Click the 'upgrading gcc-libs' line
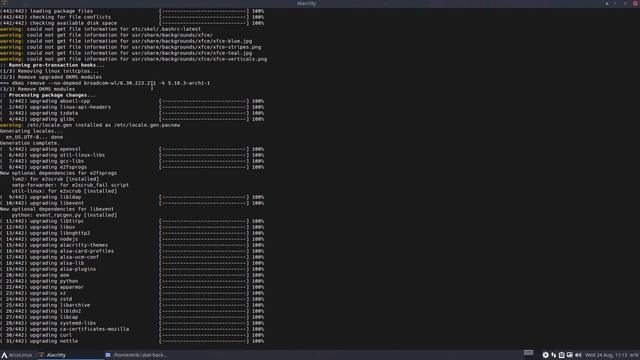 point(132,161)
